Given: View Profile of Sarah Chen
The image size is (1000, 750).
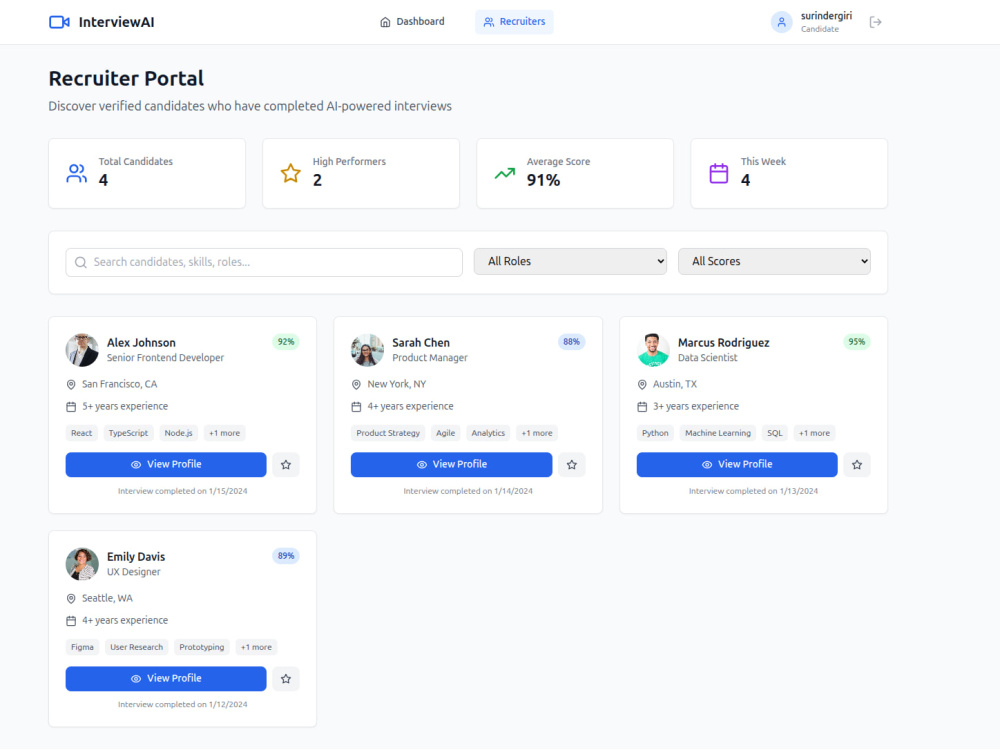Looking at the screenshot, I should pos(452,464).
